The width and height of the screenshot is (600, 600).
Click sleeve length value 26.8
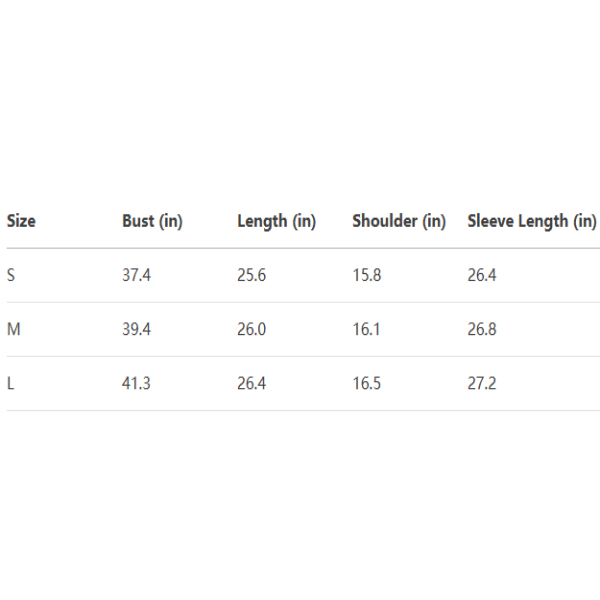coord(482,329)
